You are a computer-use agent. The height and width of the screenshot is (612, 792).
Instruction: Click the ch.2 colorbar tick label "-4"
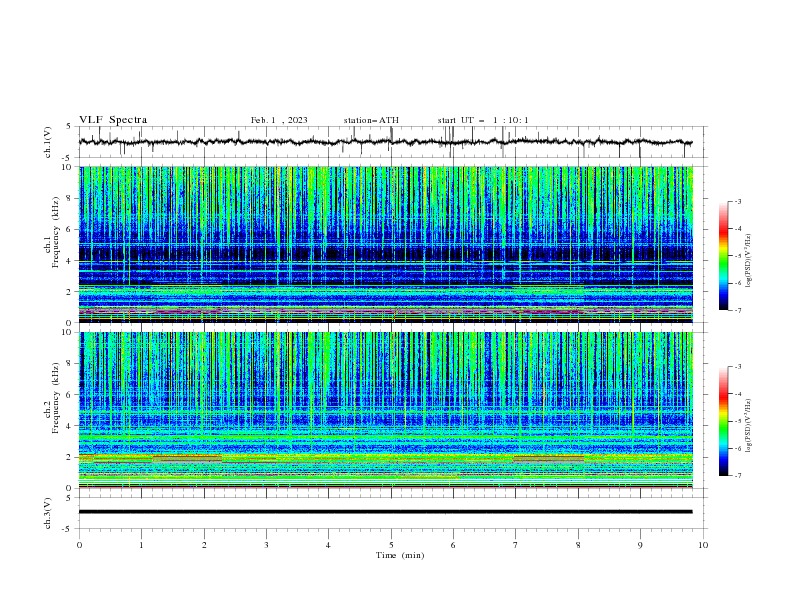click(x=737, y=394)
